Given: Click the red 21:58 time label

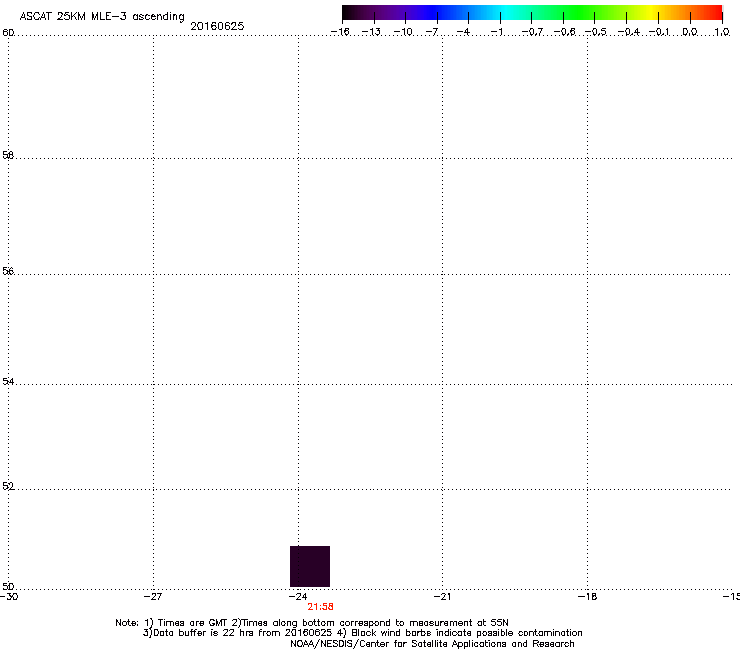Looking at the screenshot, I should pos(320,607).
